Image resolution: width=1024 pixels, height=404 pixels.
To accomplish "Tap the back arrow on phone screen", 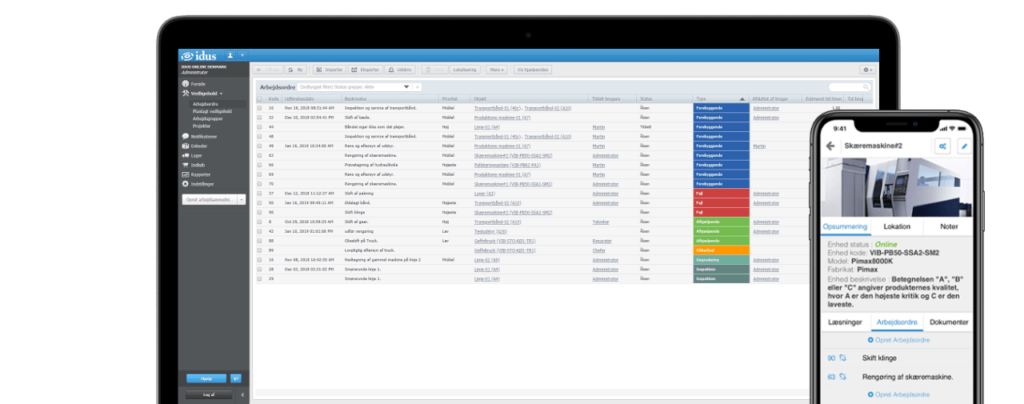I will [831, 146].
